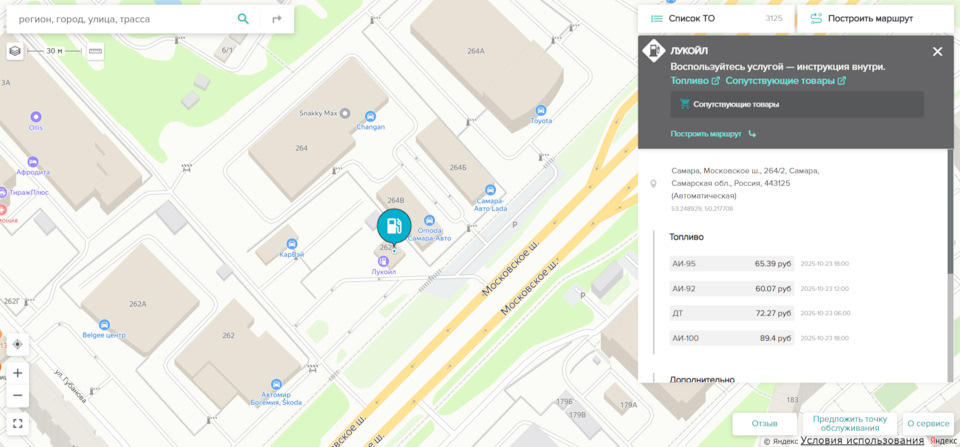The image size is (960, 447).
Task: Open the Построить маршрут top tab
Action: click(x=875, y=19)
